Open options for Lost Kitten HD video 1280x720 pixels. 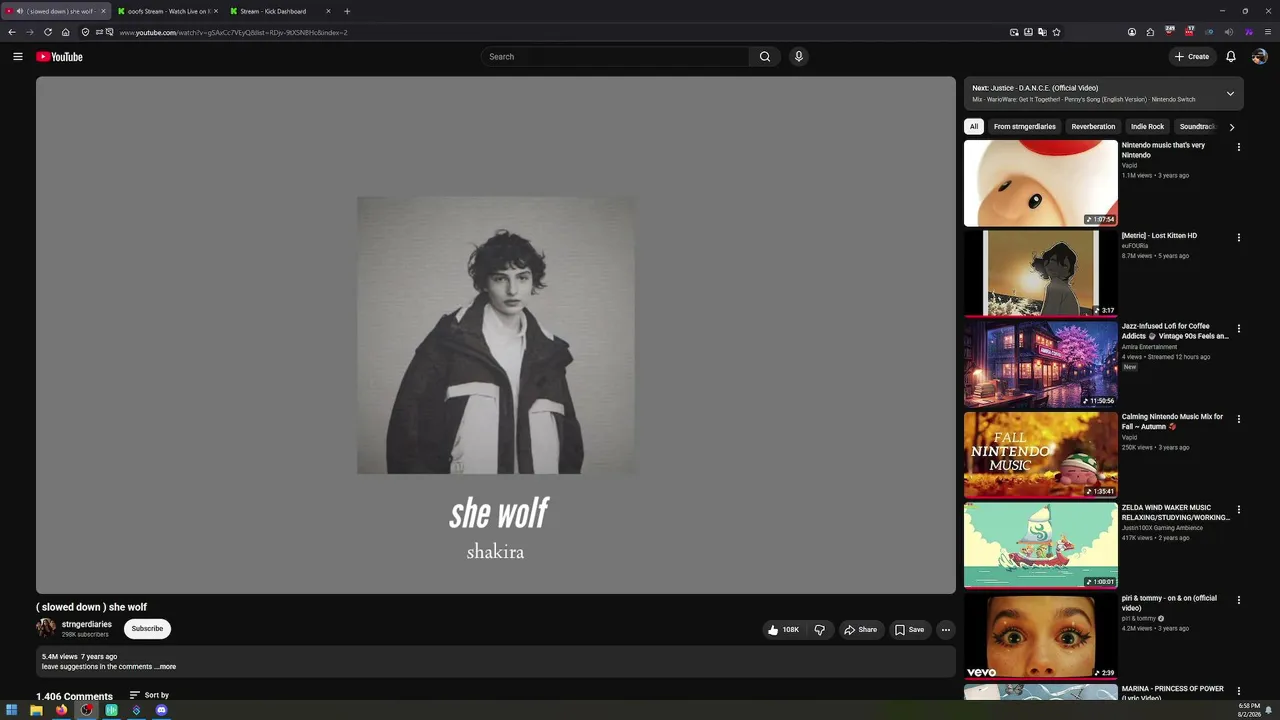(x=1238, y=238)
